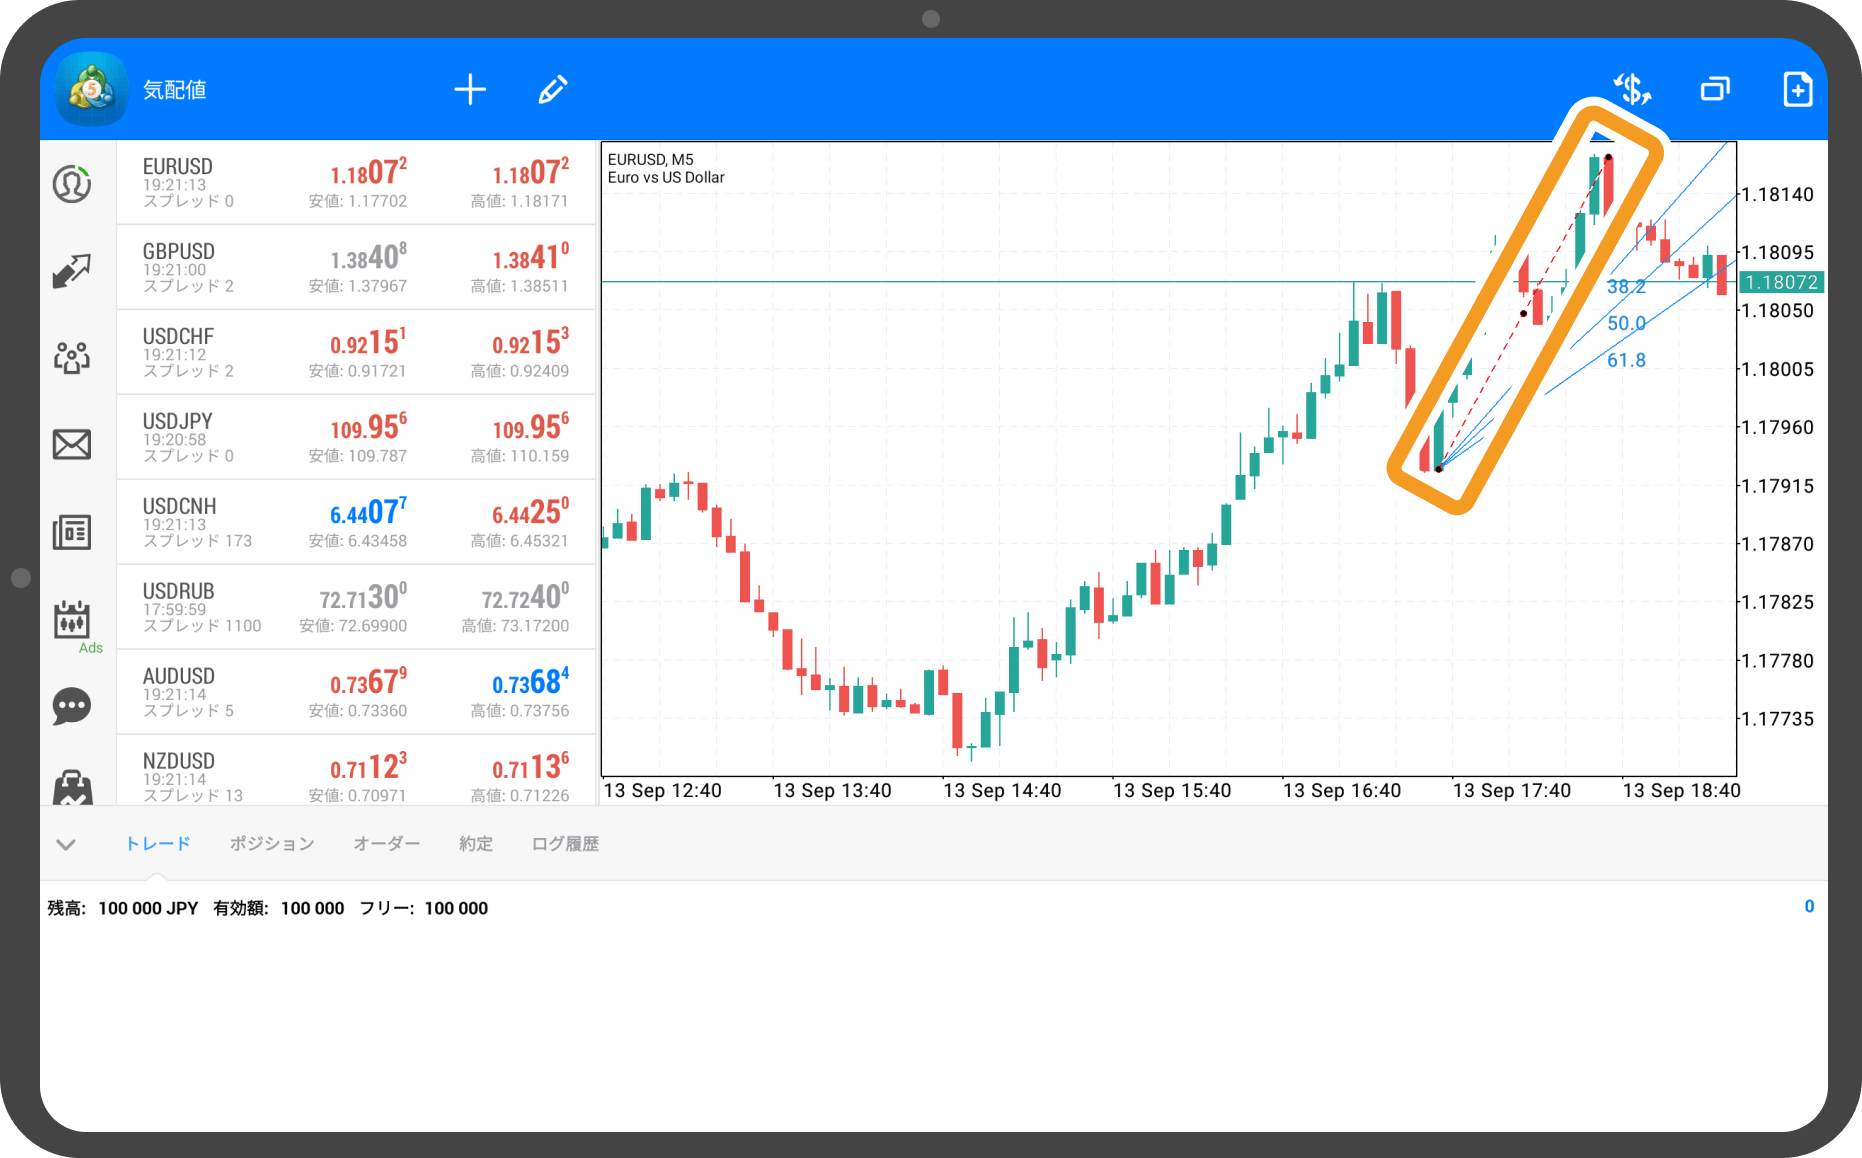The width and height of the screenshot is (1862, 1158).
Task: Select the USDJPY quote row
Action: 356,438
